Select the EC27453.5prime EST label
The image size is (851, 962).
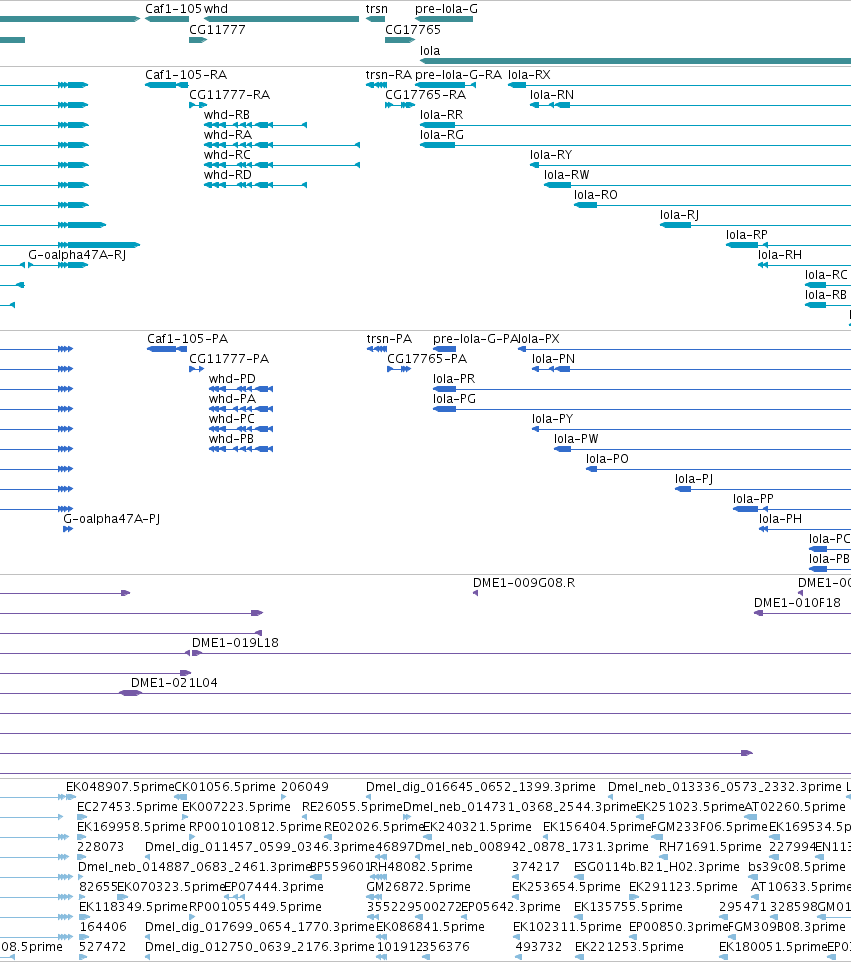click(128, 806)
